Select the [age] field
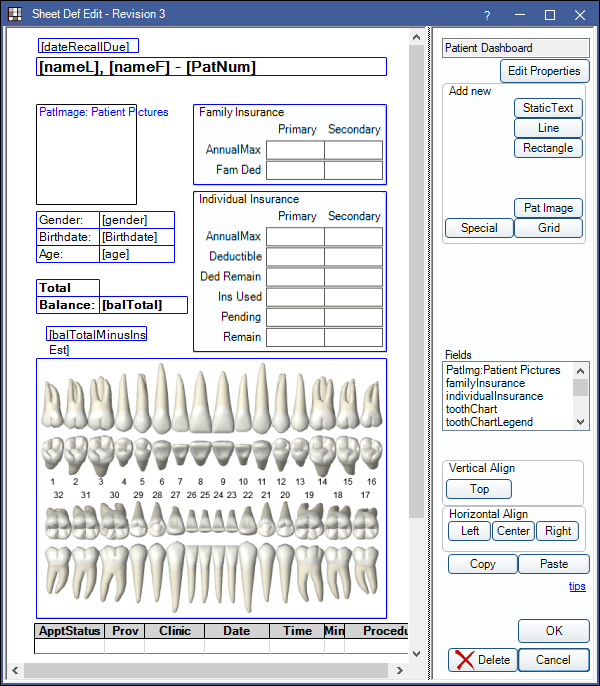600x686 pixels. pos(137,254)
